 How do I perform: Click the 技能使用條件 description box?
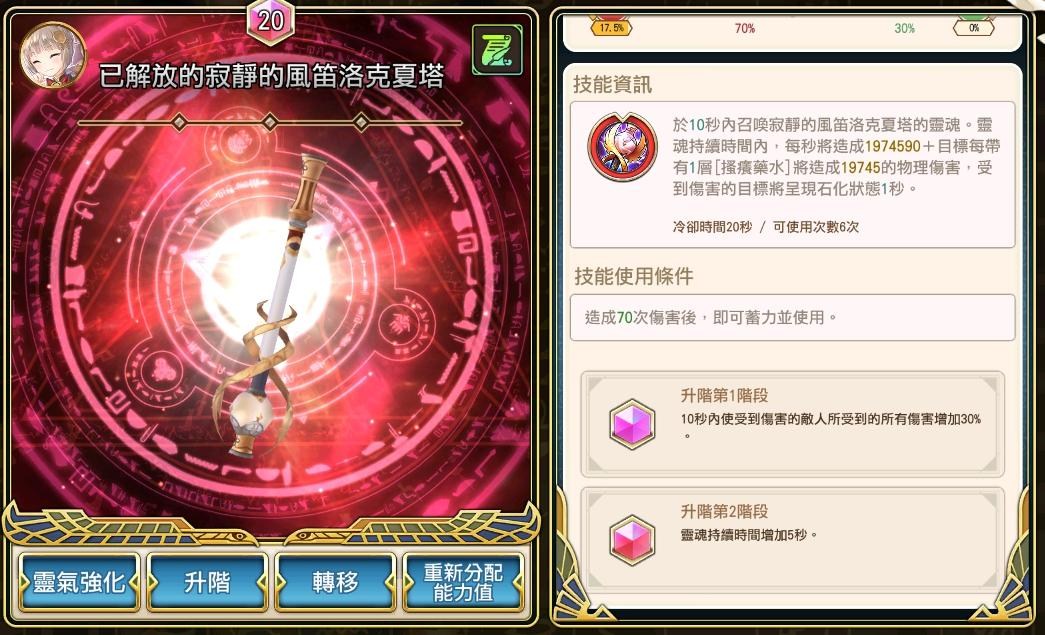[x=792, y=318]
